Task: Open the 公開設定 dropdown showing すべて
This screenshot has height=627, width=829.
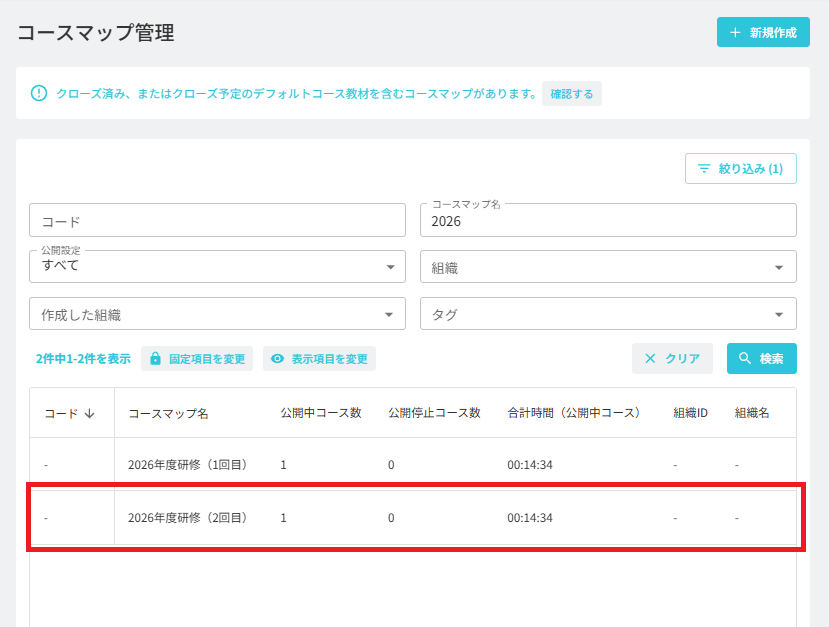Action: (x=217, y=266)
